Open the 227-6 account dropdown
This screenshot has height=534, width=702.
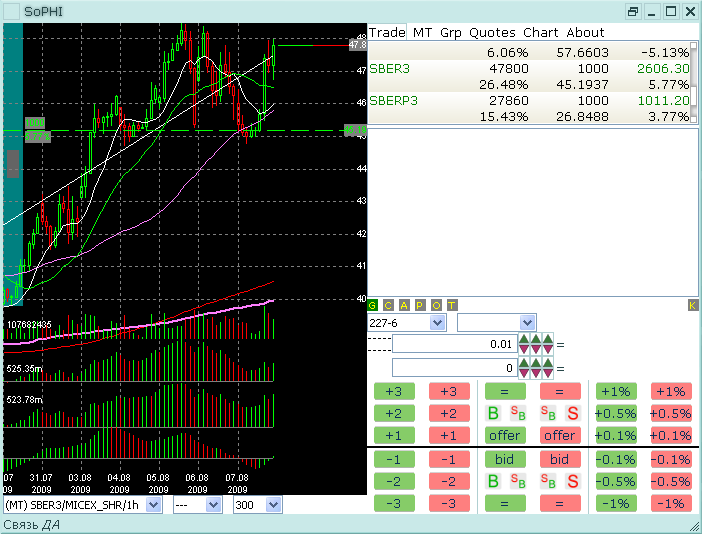point(437,323)
